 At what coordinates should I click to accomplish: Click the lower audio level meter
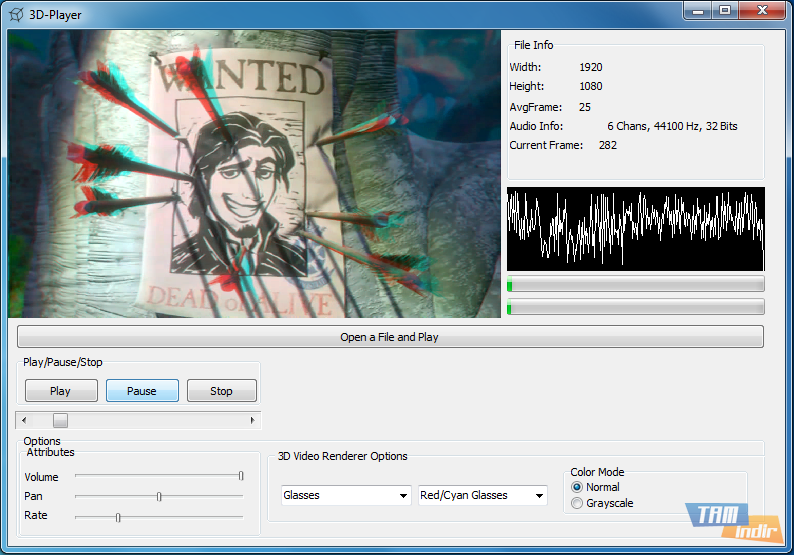[x=636, y=306]
